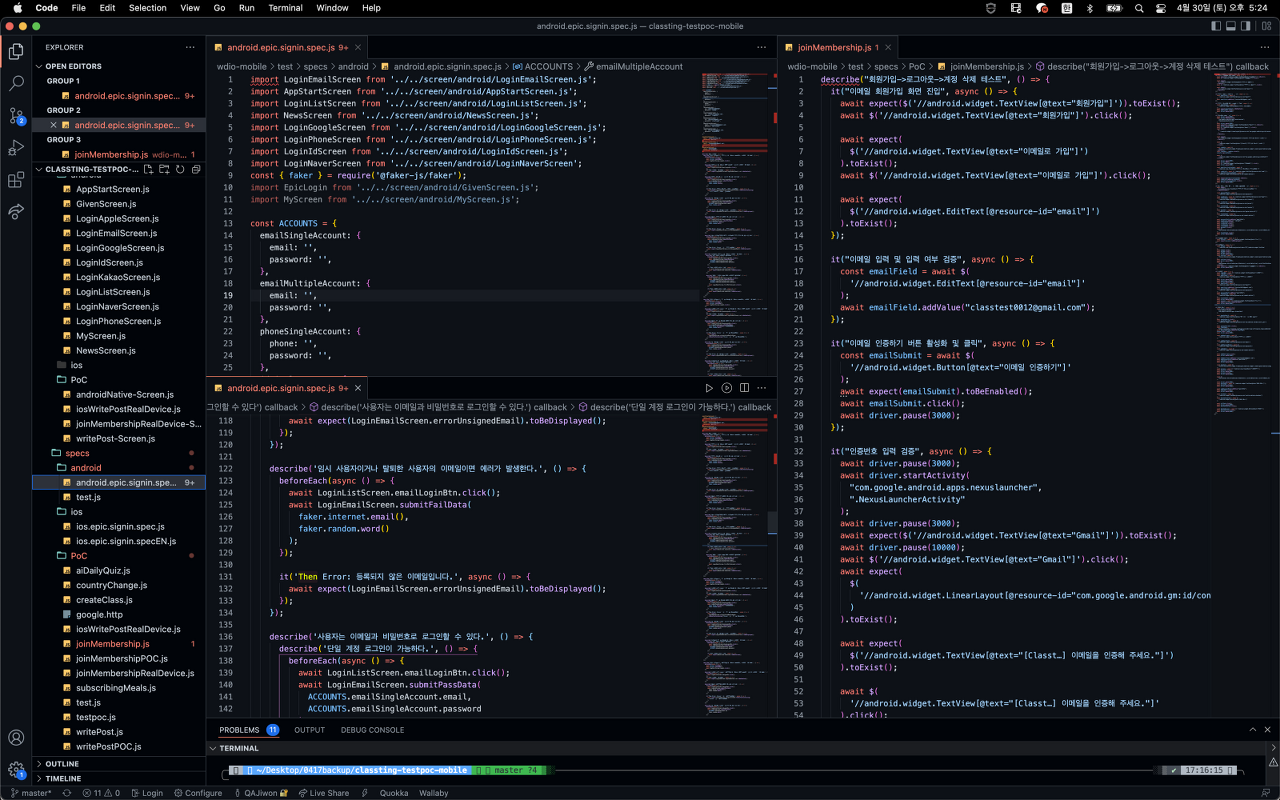Toggle the primary side bar visibility
The image size is (1280, 800).
1216,26
